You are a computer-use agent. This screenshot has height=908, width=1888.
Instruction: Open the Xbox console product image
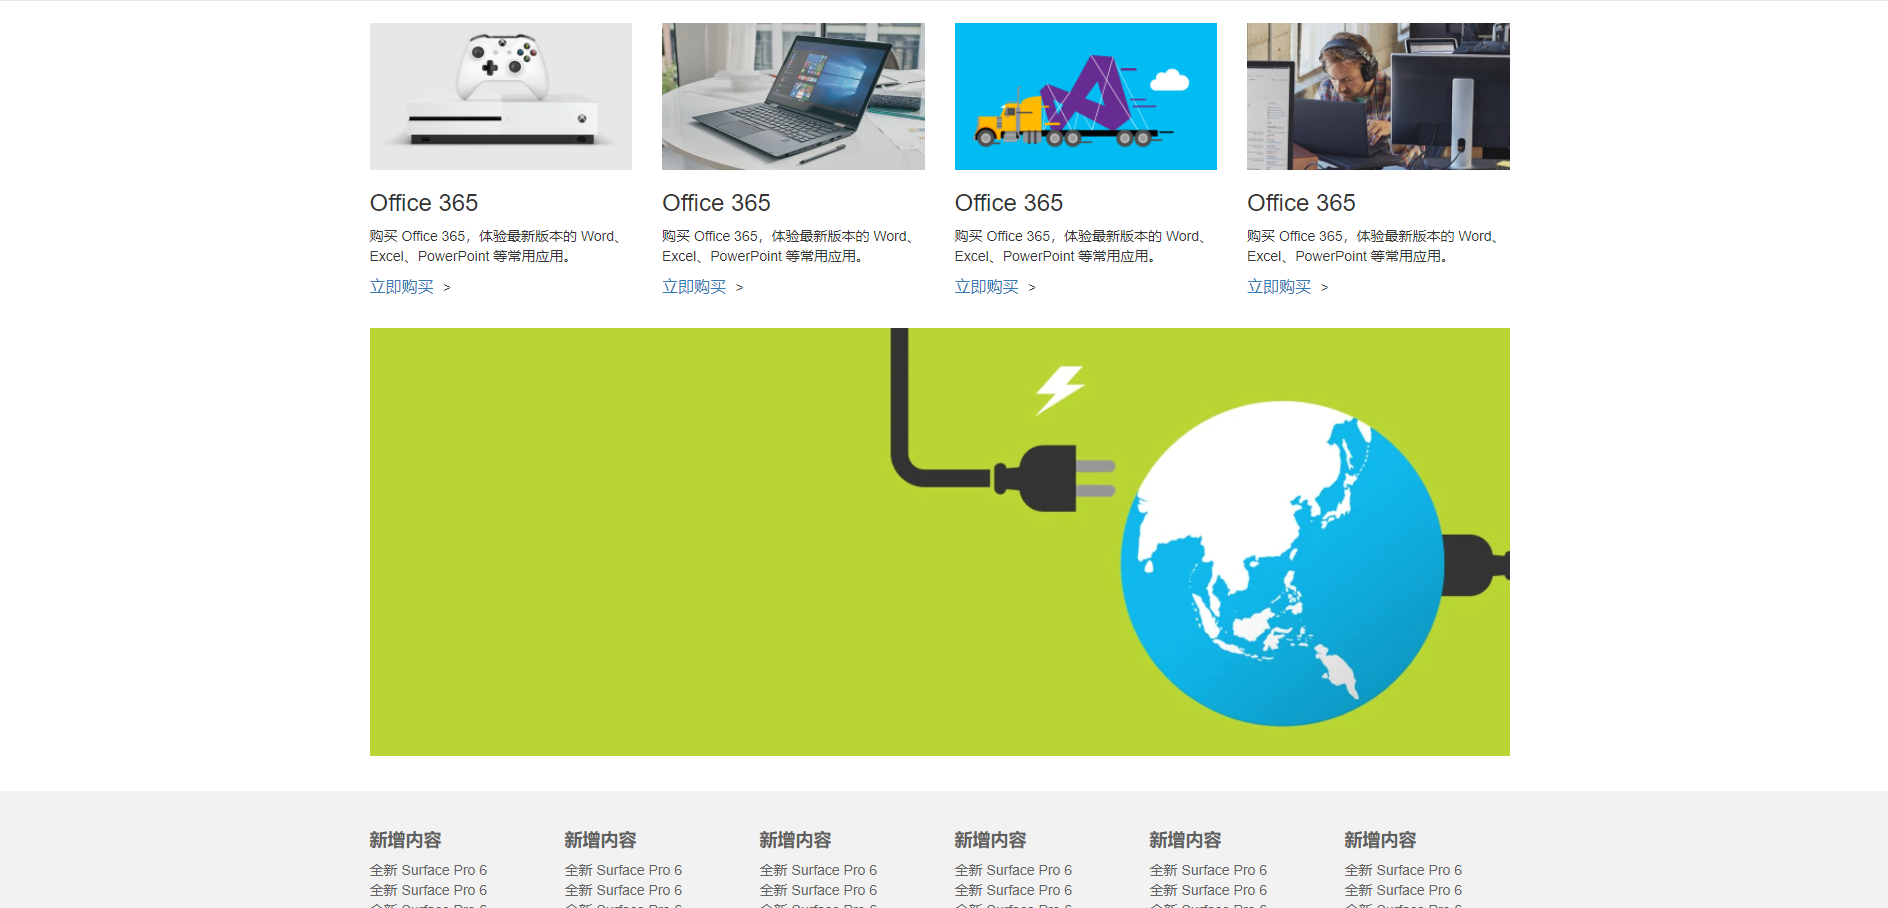tap(501, 96)
